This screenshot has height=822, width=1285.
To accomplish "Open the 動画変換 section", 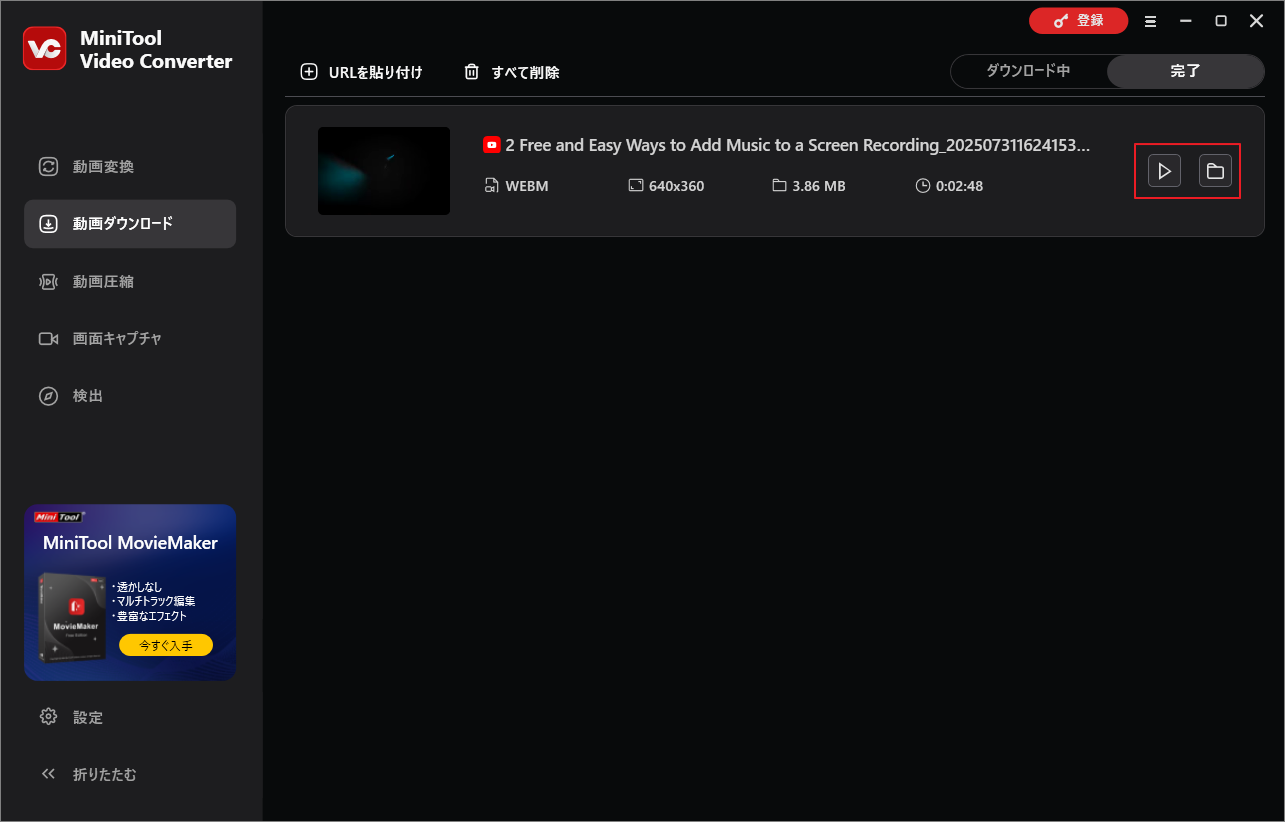I will tap(130, 167).
